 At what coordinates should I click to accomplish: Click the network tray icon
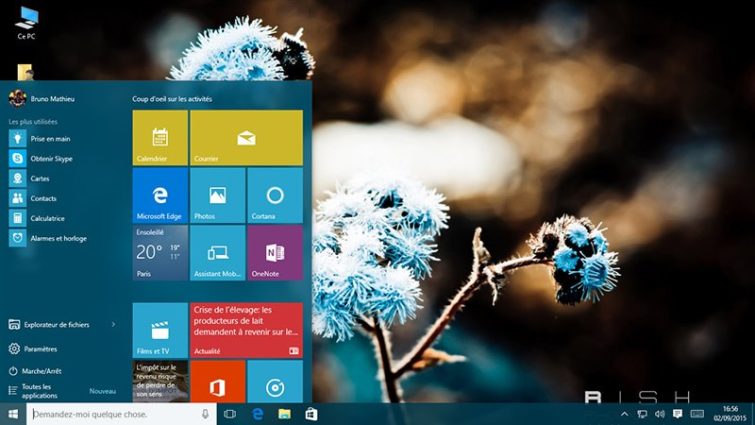coord(642,414)
